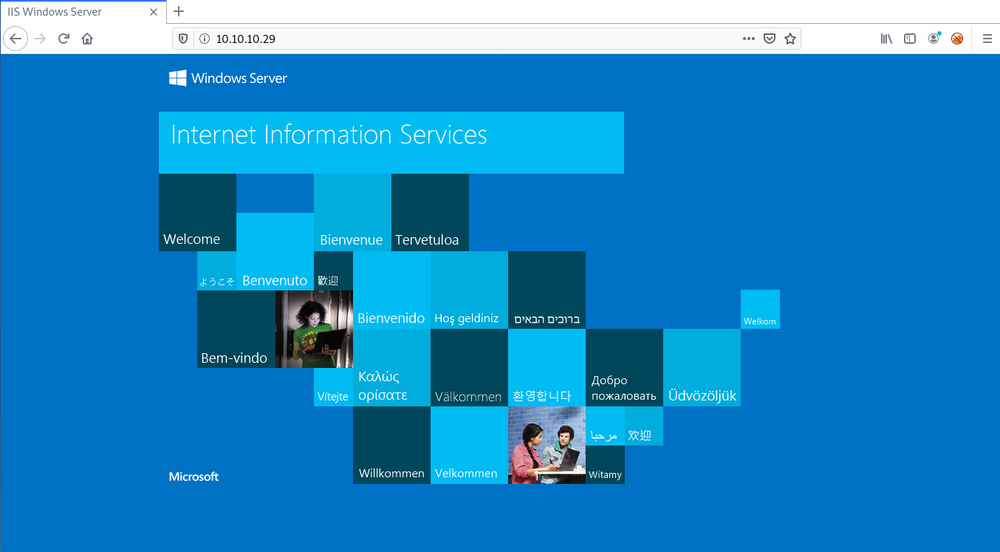This screenshot has width=1000, height=552.
Task: Open the Library bookmarks icon
Action: (x=886, y=39)
